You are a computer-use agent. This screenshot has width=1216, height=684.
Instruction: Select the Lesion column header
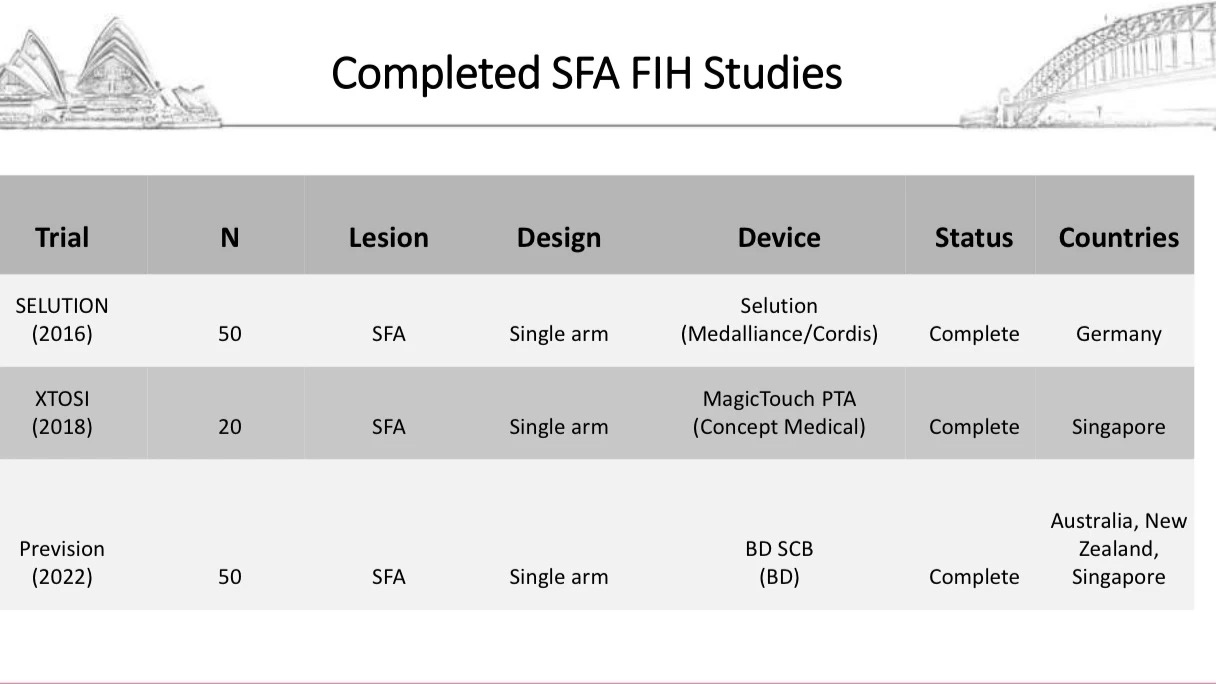click(388, 238)
